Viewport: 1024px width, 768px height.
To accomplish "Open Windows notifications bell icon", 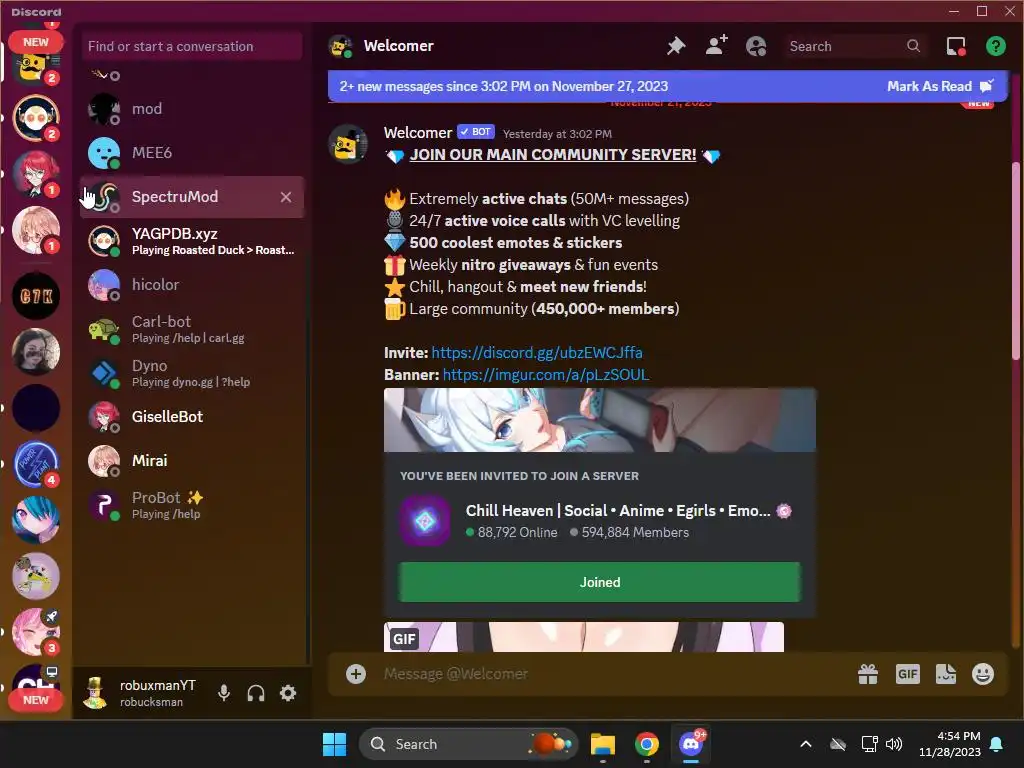I will tap(997, 744).
